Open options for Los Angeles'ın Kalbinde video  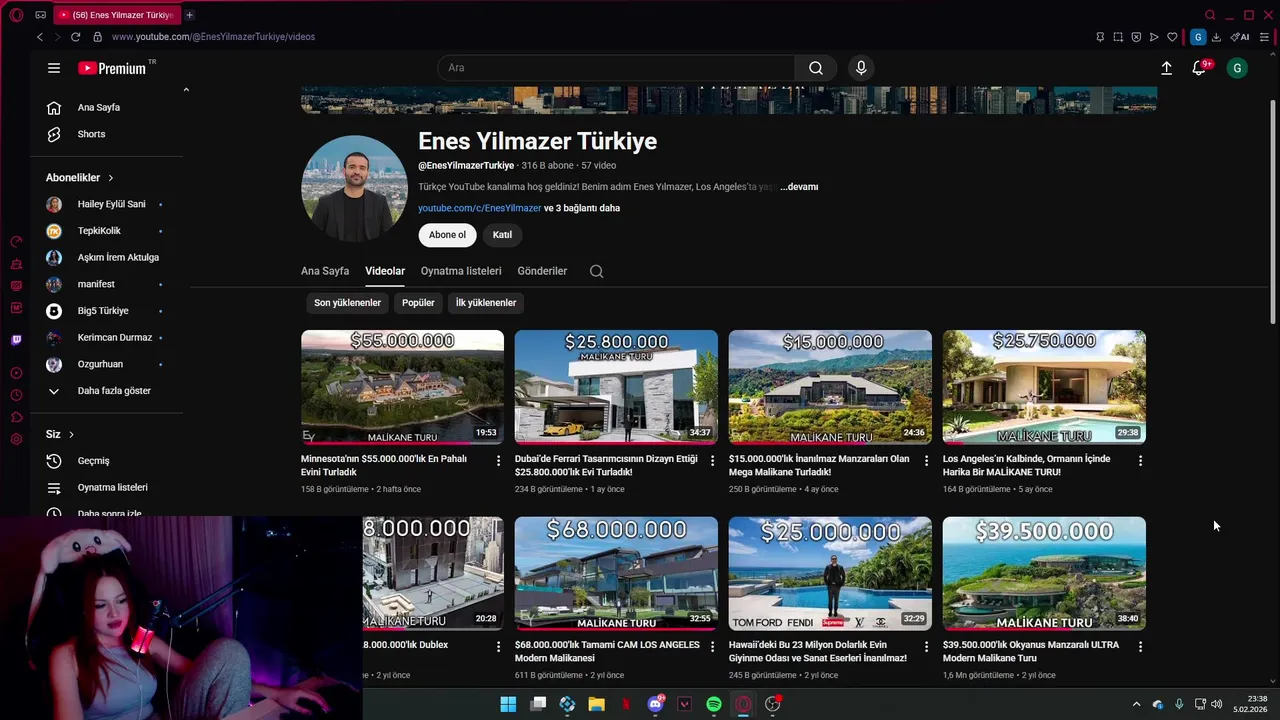click(1140, 461)
